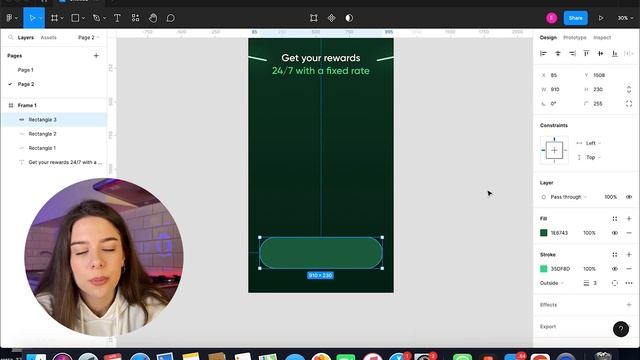Click the independent corners icon

point(629,104)
